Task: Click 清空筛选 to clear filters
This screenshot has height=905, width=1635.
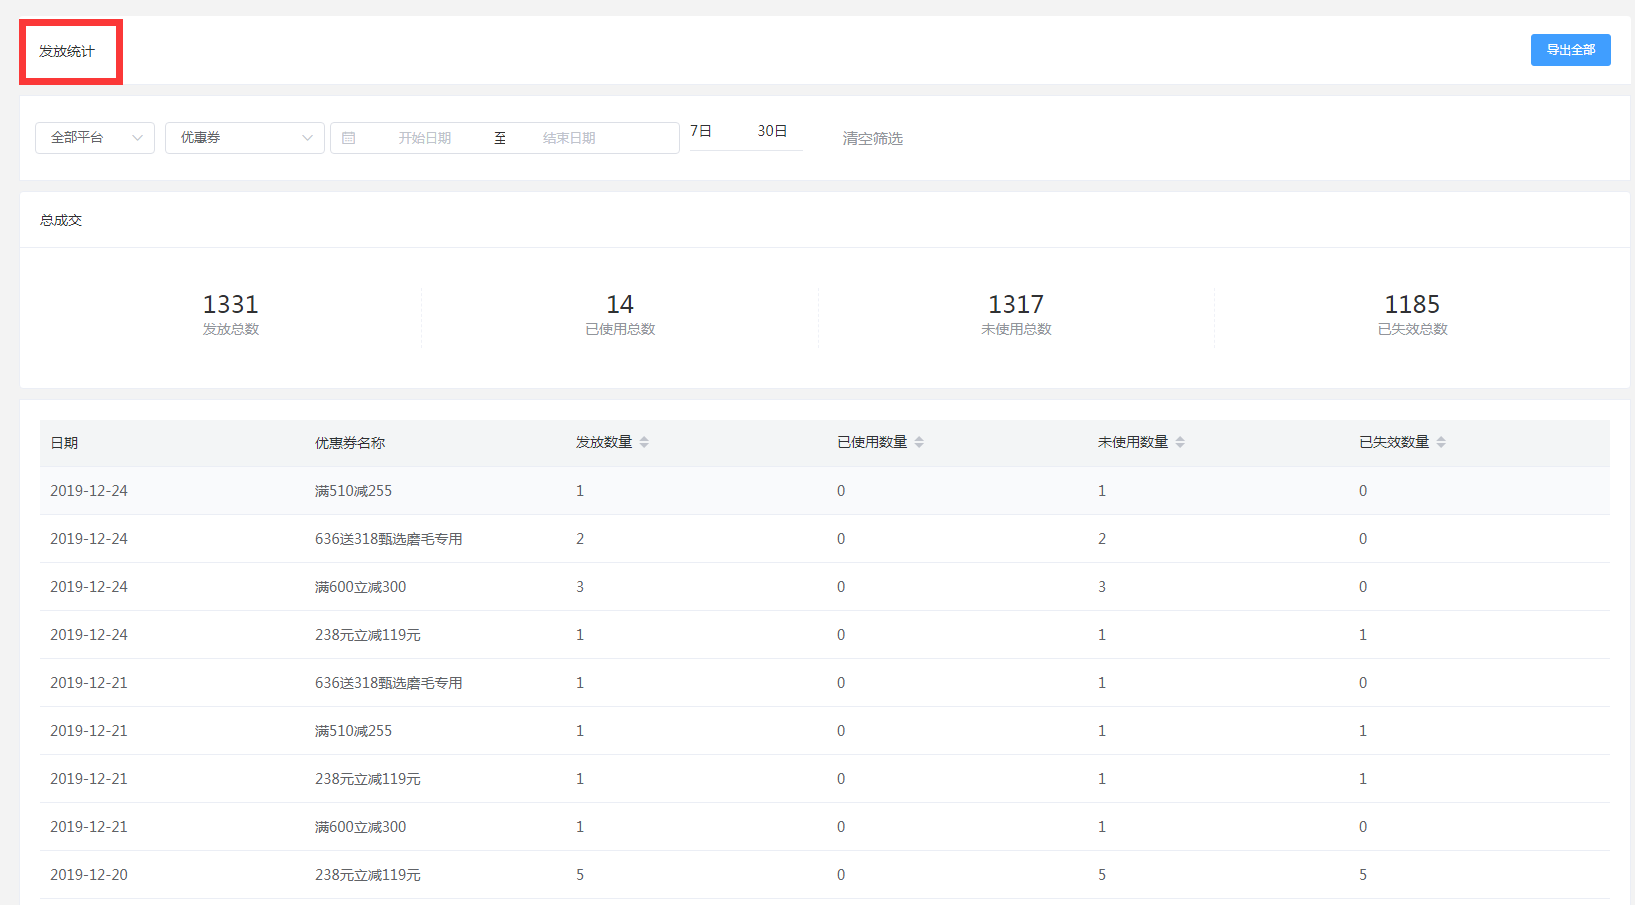Action: [872, 138]
